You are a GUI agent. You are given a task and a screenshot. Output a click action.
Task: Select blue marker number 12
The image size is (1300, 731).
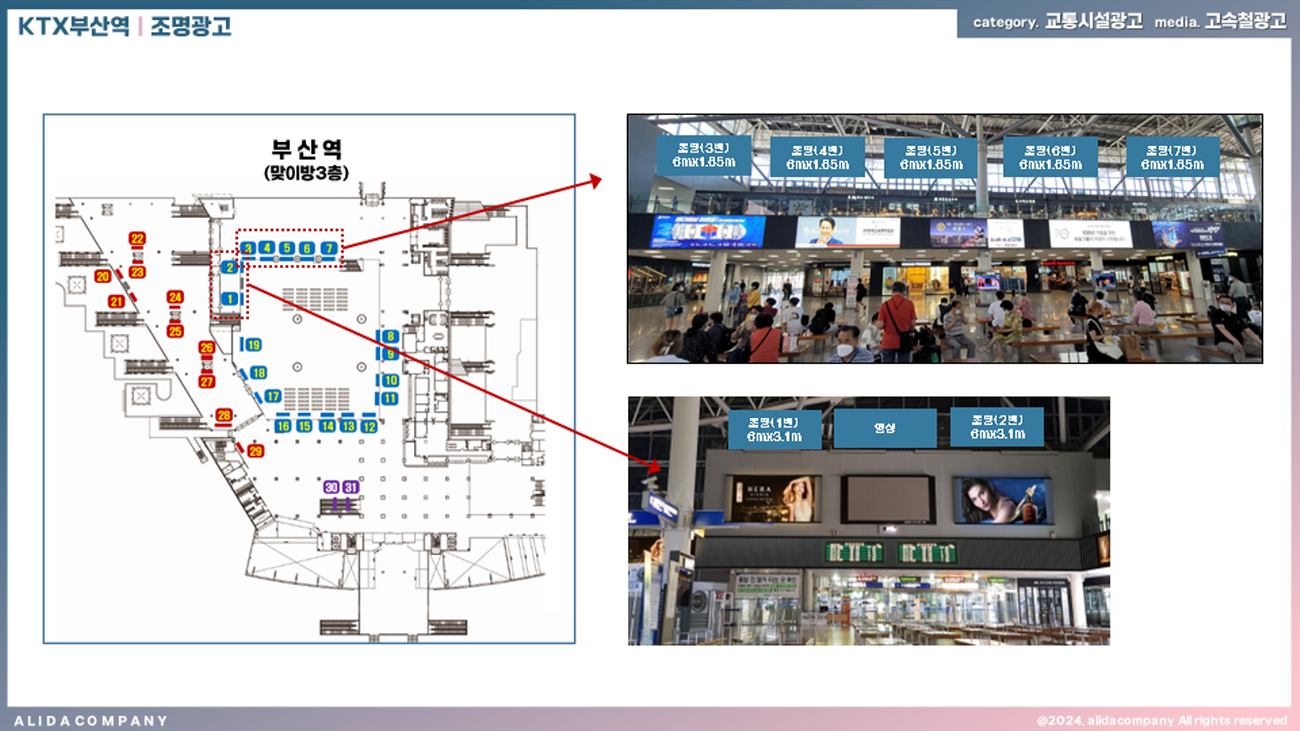coord(369,426)
